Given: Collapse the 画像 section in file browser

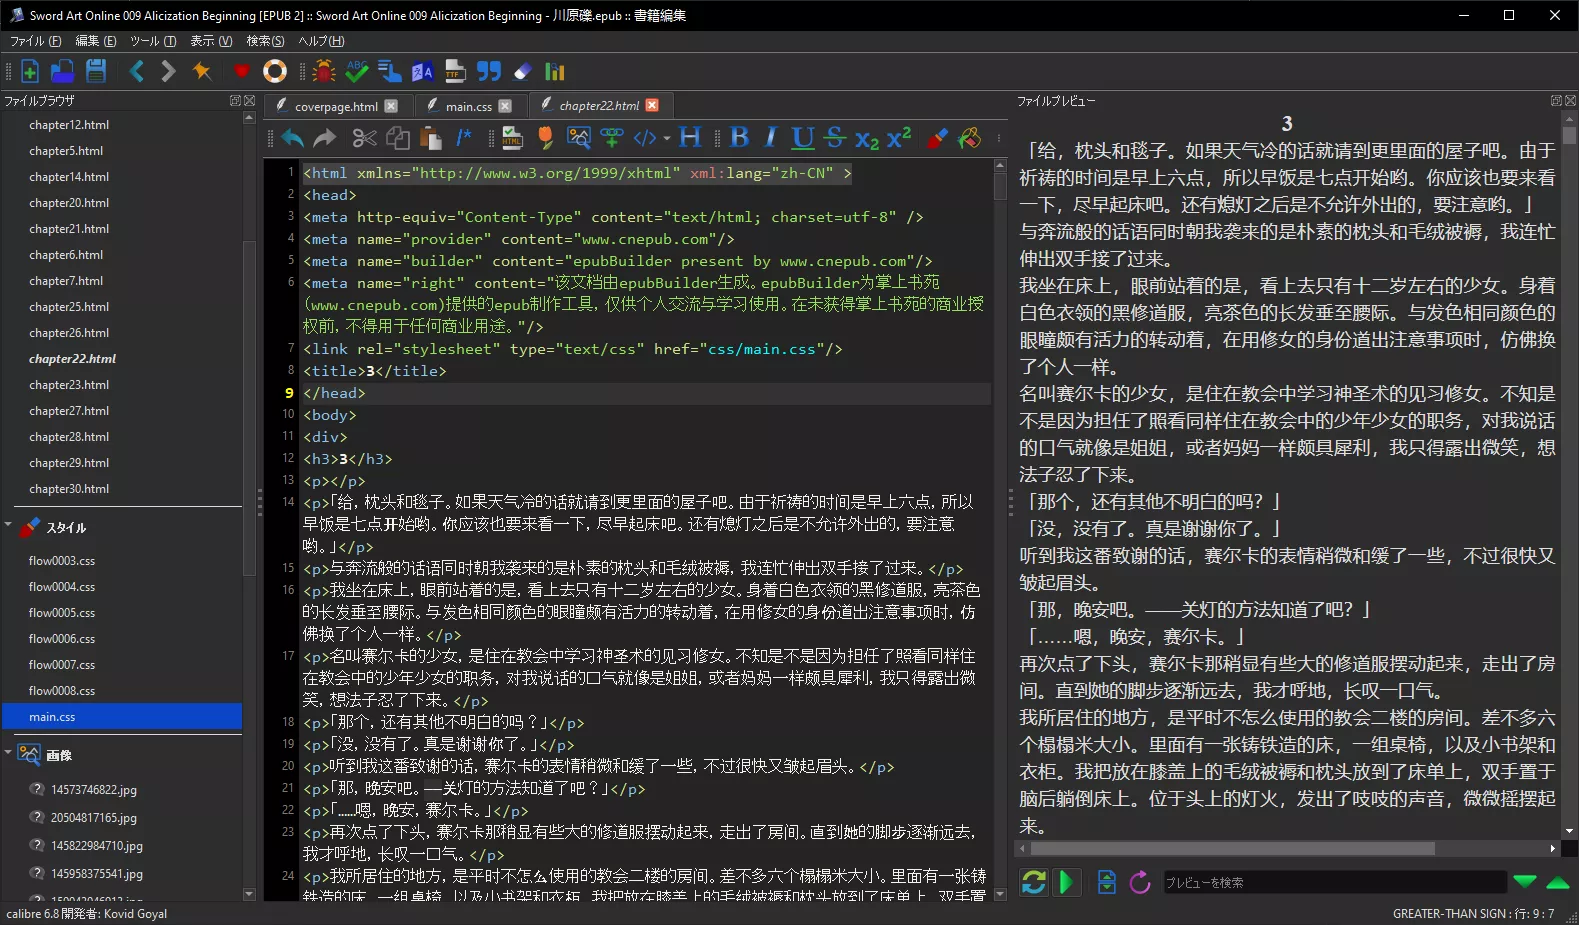Looking at the screenshot, I should 8,753.
